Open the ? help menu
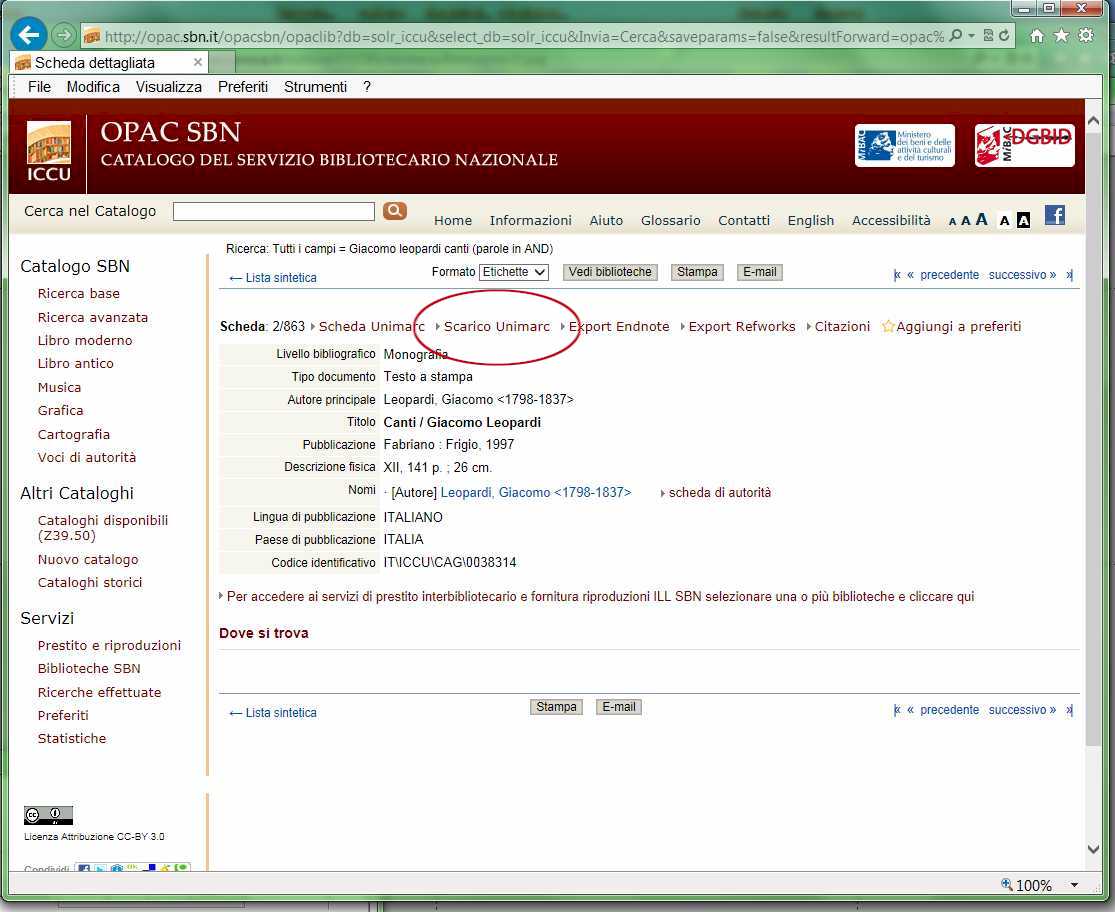Image resolution: width=1115 pixels, height=912 pixels. pyautogui.click(x=367, y=87)
